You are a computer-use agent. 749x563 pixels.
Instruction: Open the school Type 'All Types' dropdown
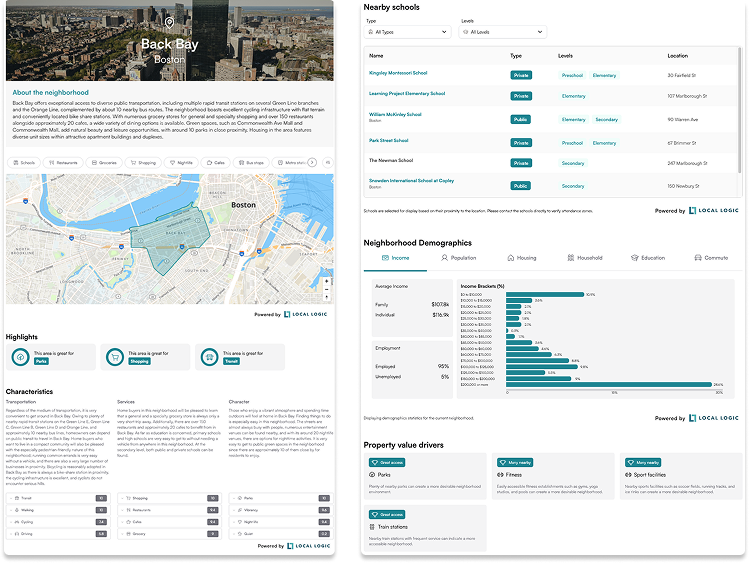(408, 32)
